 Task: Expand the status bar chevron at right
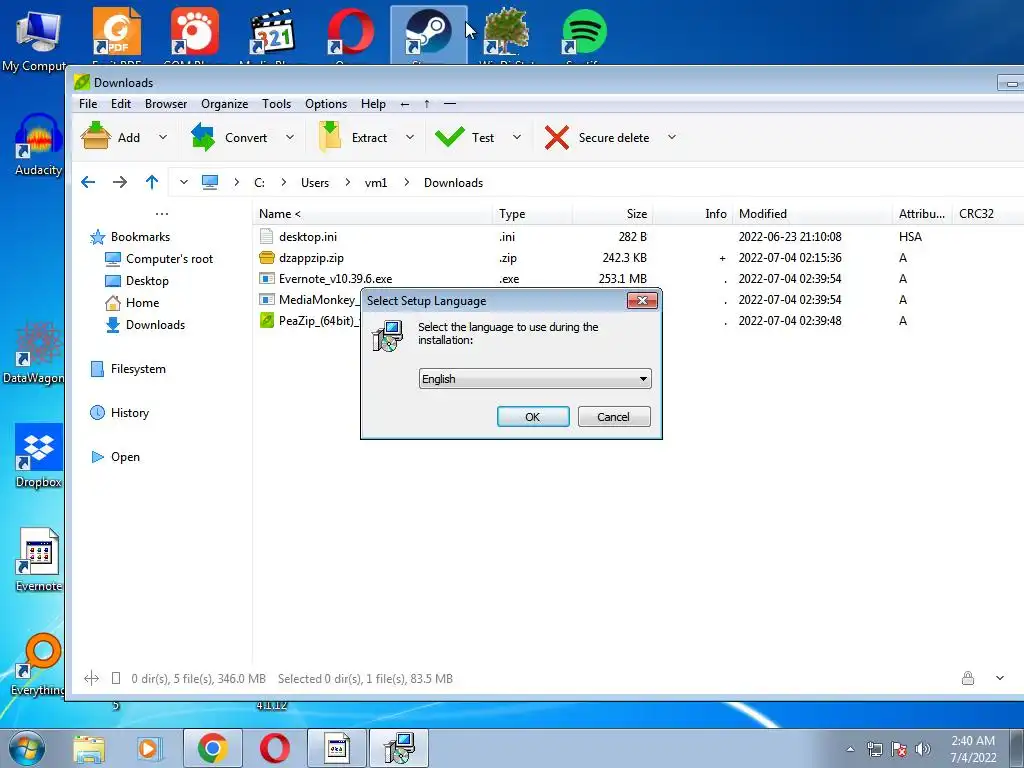pyautogui.click(x=1000, y=678)
